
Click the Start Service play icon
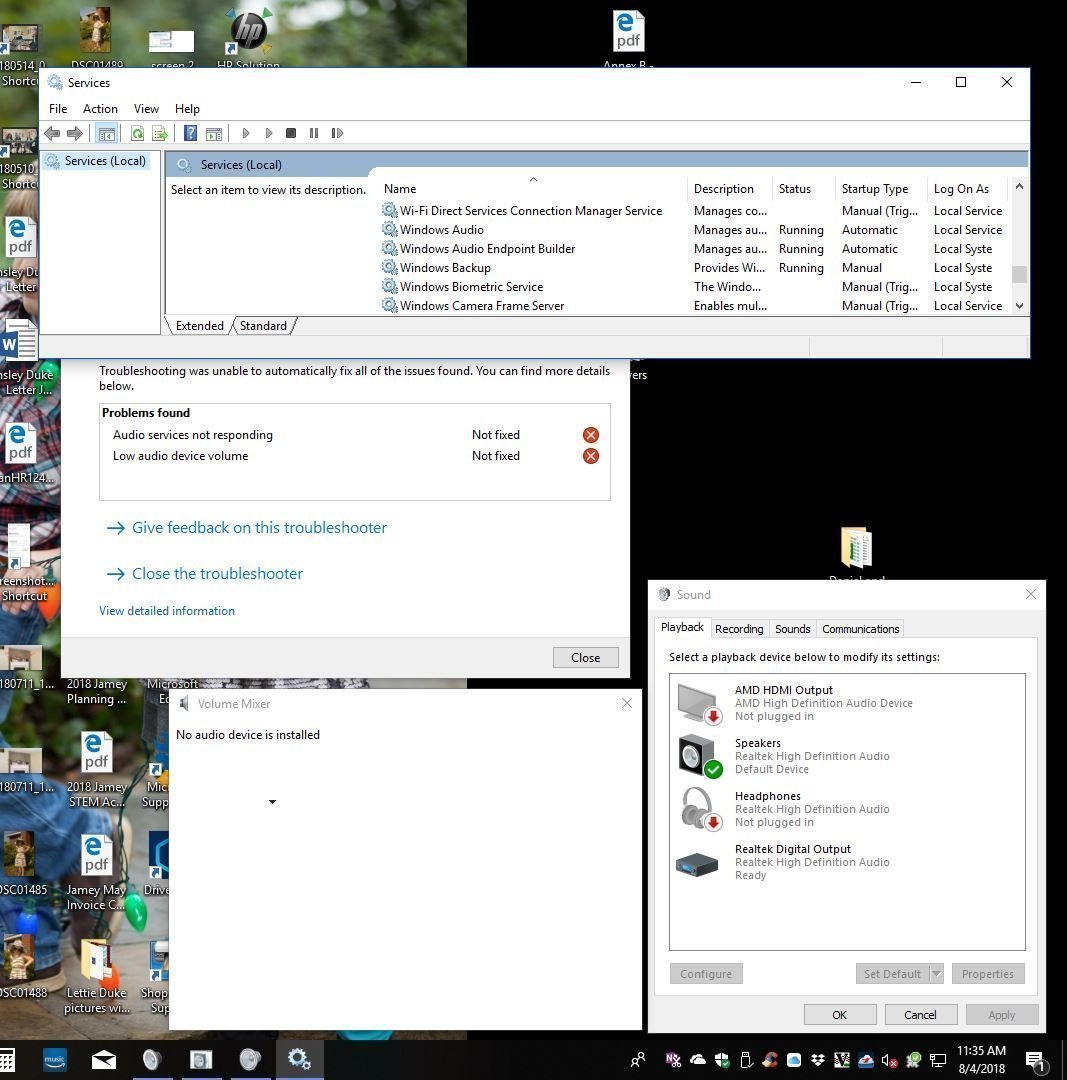[246, 133]
